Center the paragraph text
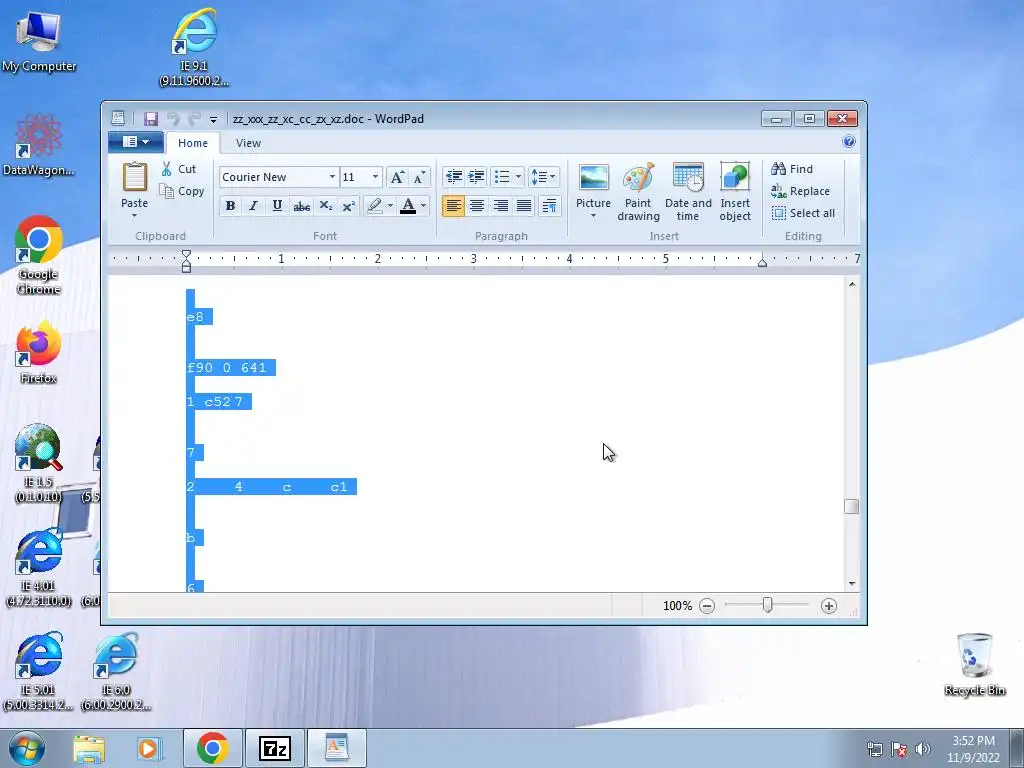The height and width of the screenshot is (768, 1024). point(477,206)
